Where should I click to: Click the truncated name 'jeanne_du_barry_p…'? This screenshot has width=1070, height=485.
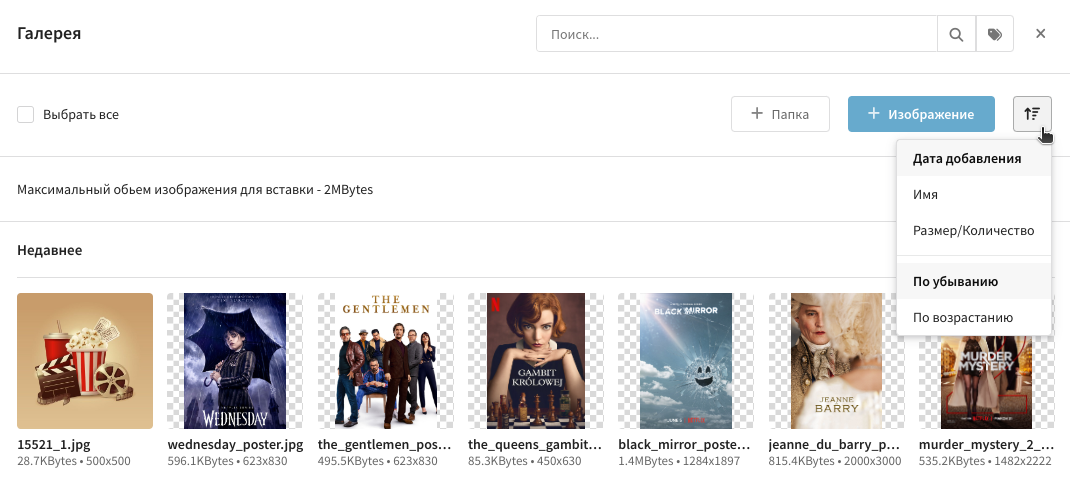point(836,445)
